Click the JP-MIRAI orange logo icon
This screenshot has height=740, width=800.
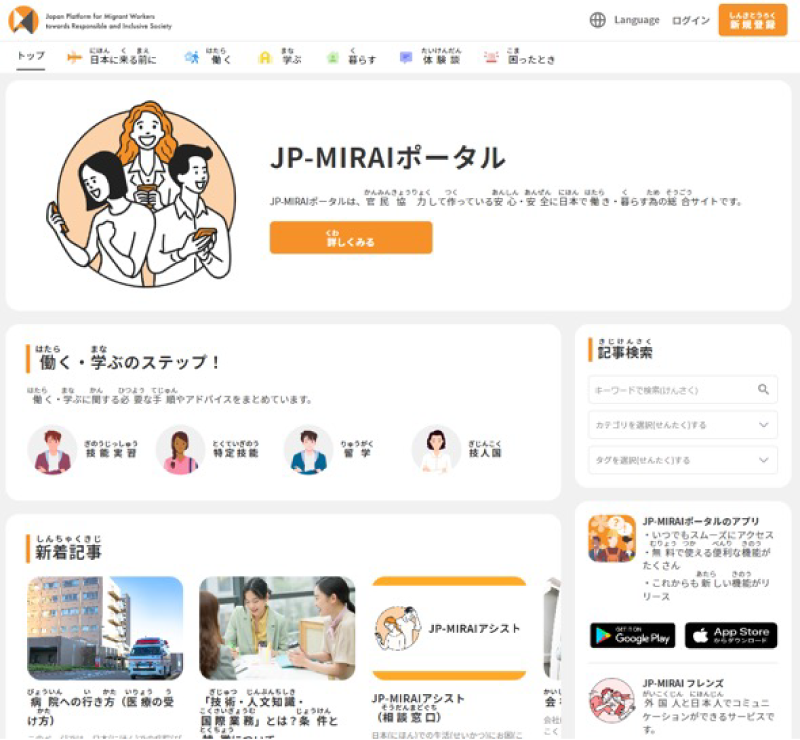coord(23,20)
